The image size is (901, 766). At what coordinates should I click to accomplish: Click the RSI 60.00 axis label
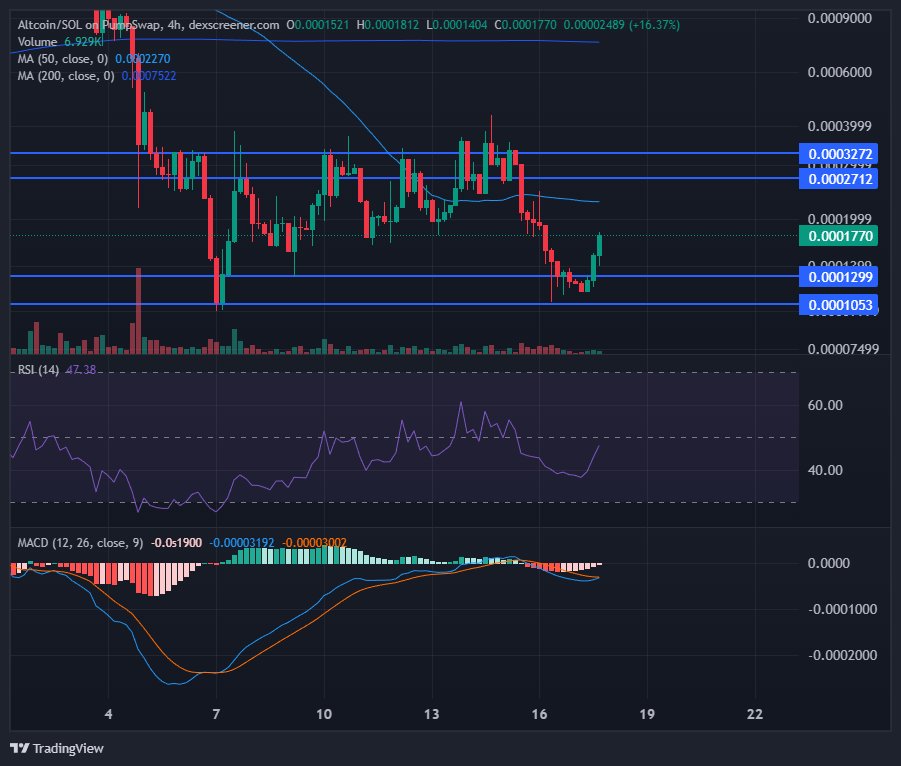coord(825,405)
